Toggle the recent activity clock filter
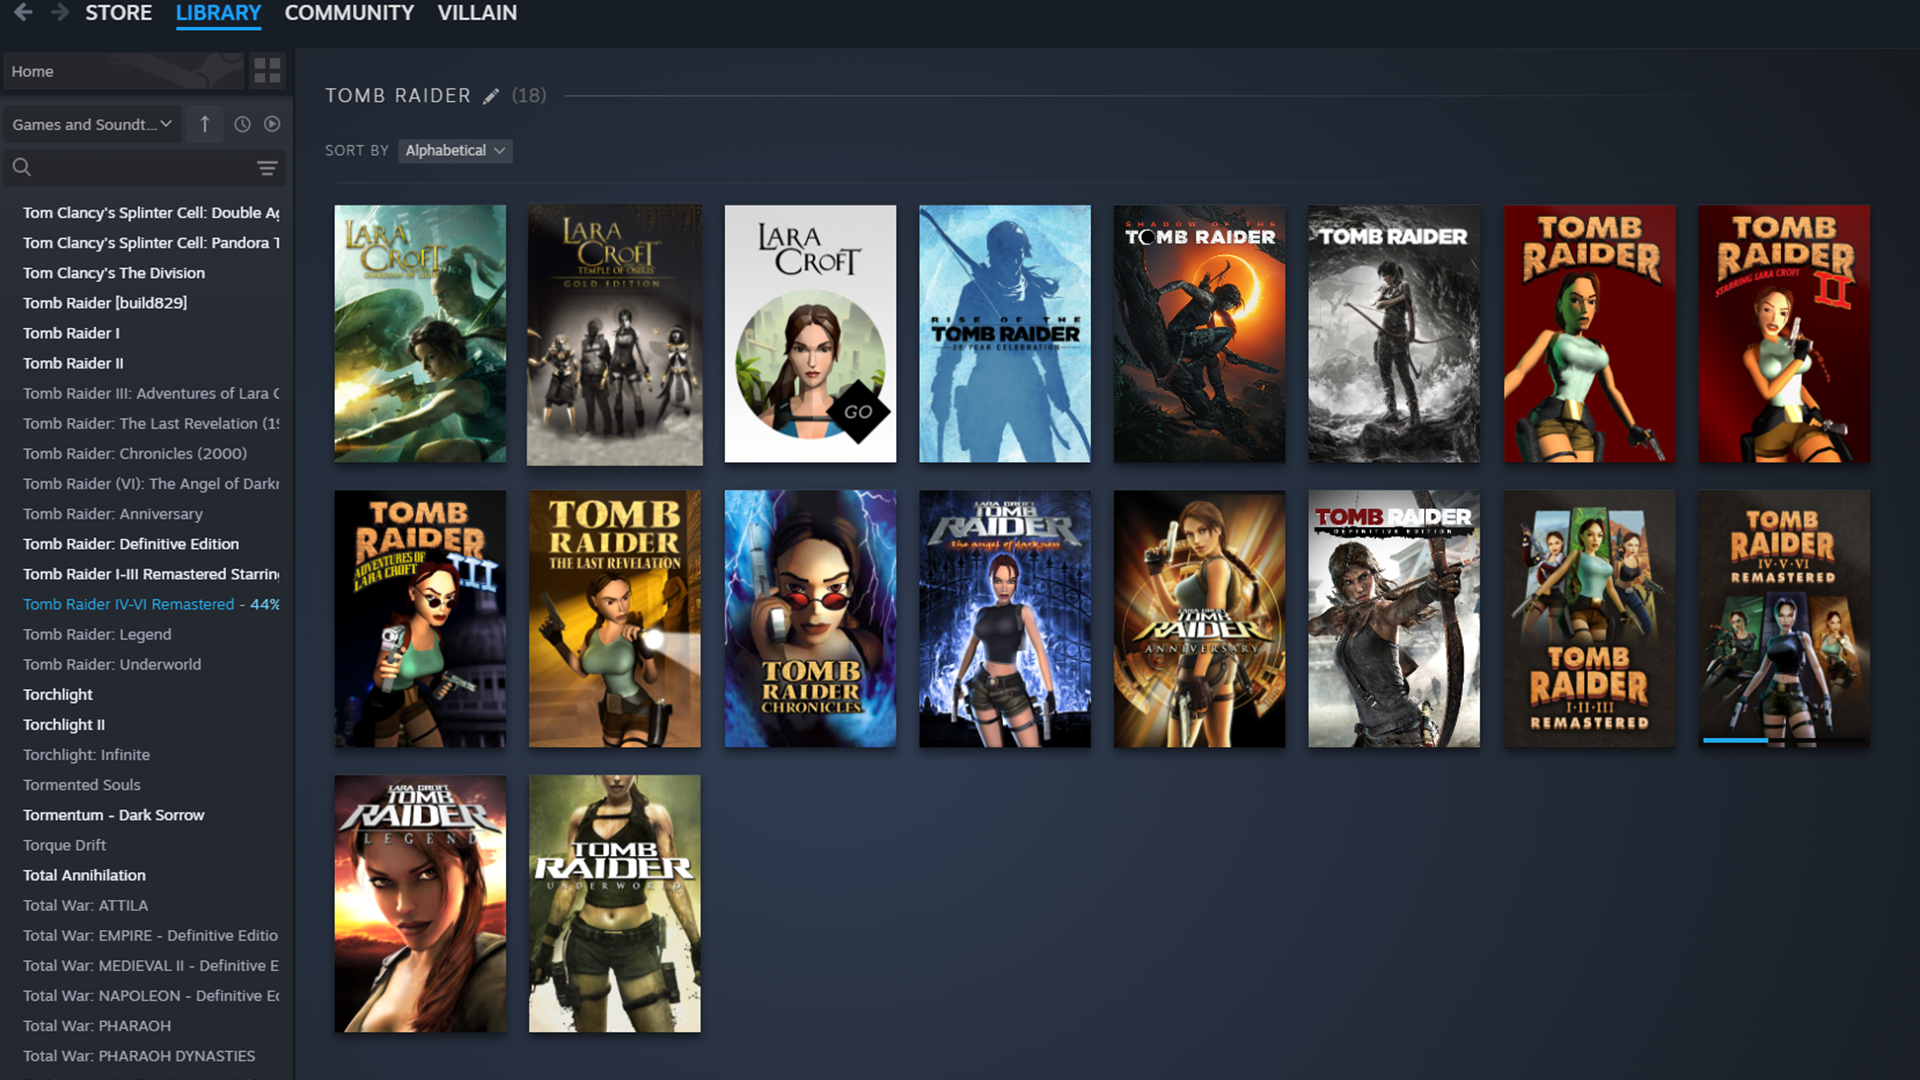The height and width of the screenshot is (1080, 1920). (242, 124)
